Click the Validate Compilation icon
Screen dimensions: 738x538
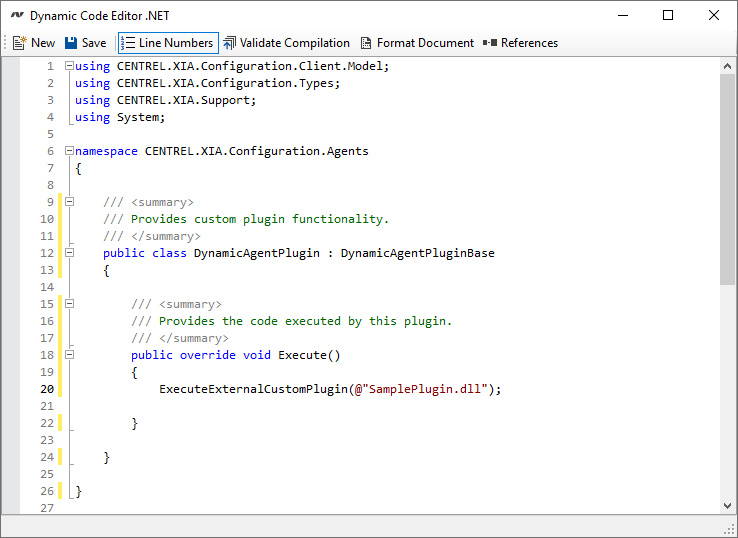[229, 43]
